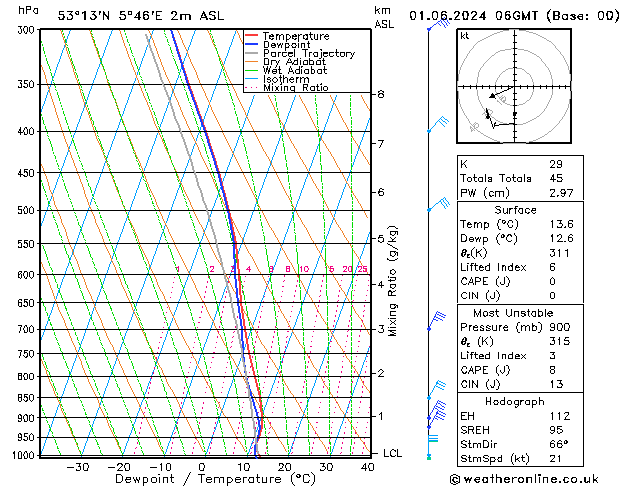Click the Most Unstable CAPE value 8
This screenshot has height=486, width=629.
coord(552,370)
